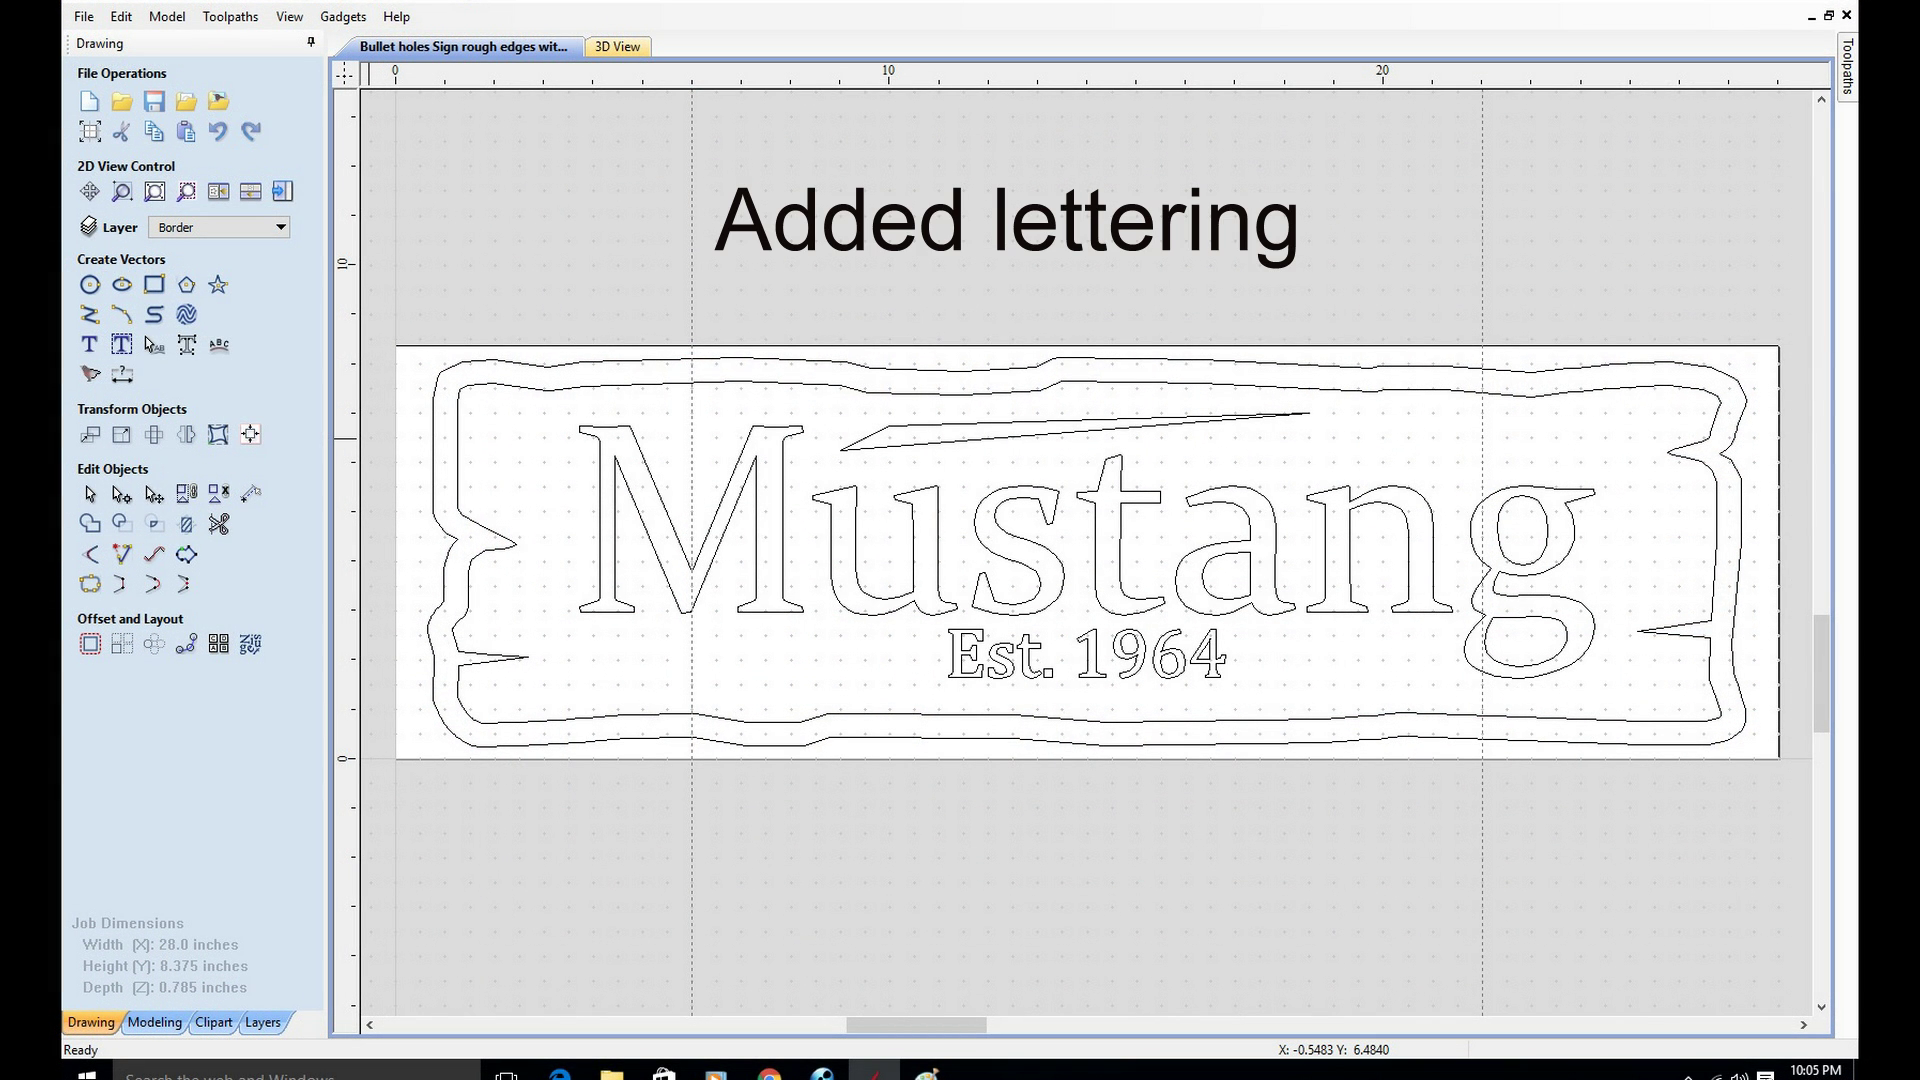
Task: Click the horizontal scrollbar thumb
Action: pos(916,1025)
